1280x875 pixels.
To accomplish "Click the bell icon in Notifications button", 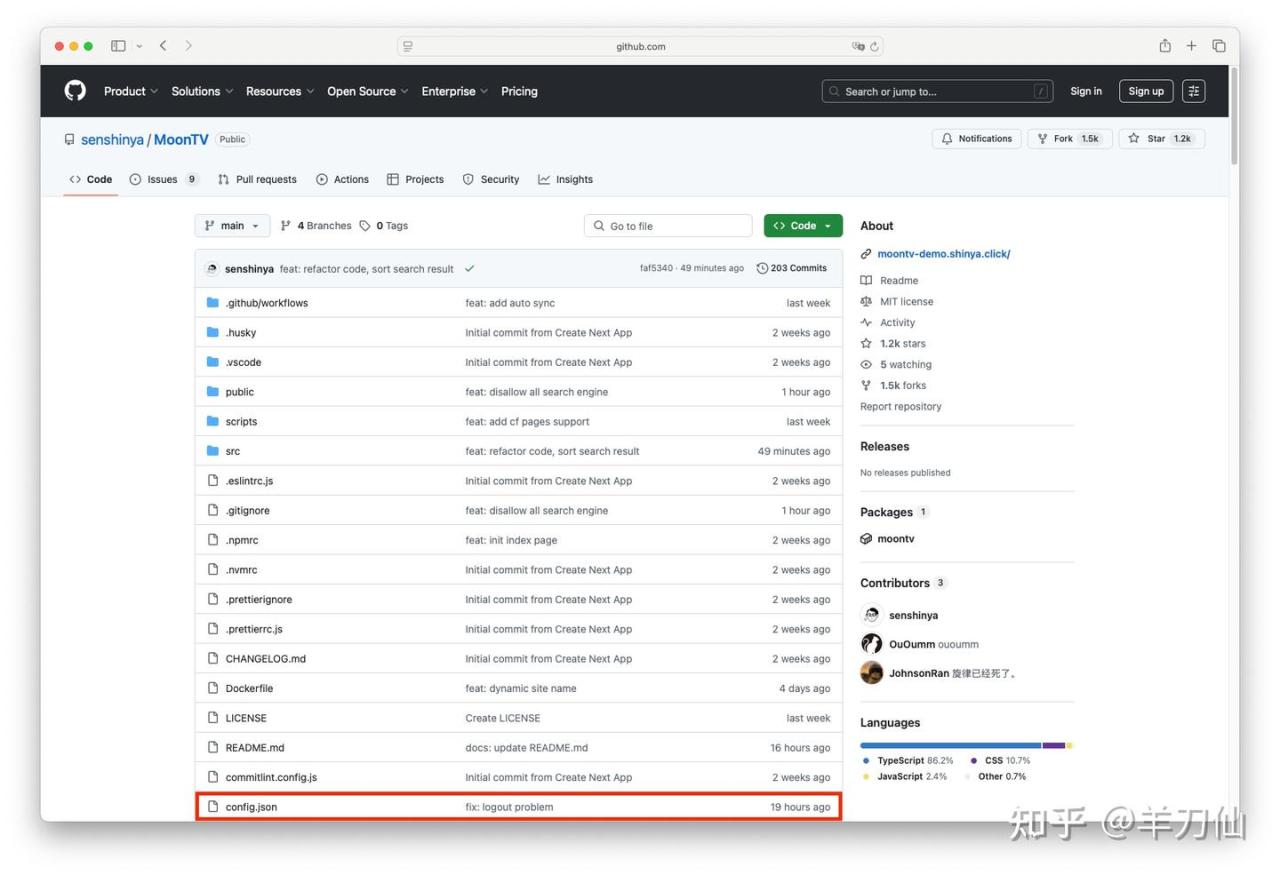I will tap(947, 139).
